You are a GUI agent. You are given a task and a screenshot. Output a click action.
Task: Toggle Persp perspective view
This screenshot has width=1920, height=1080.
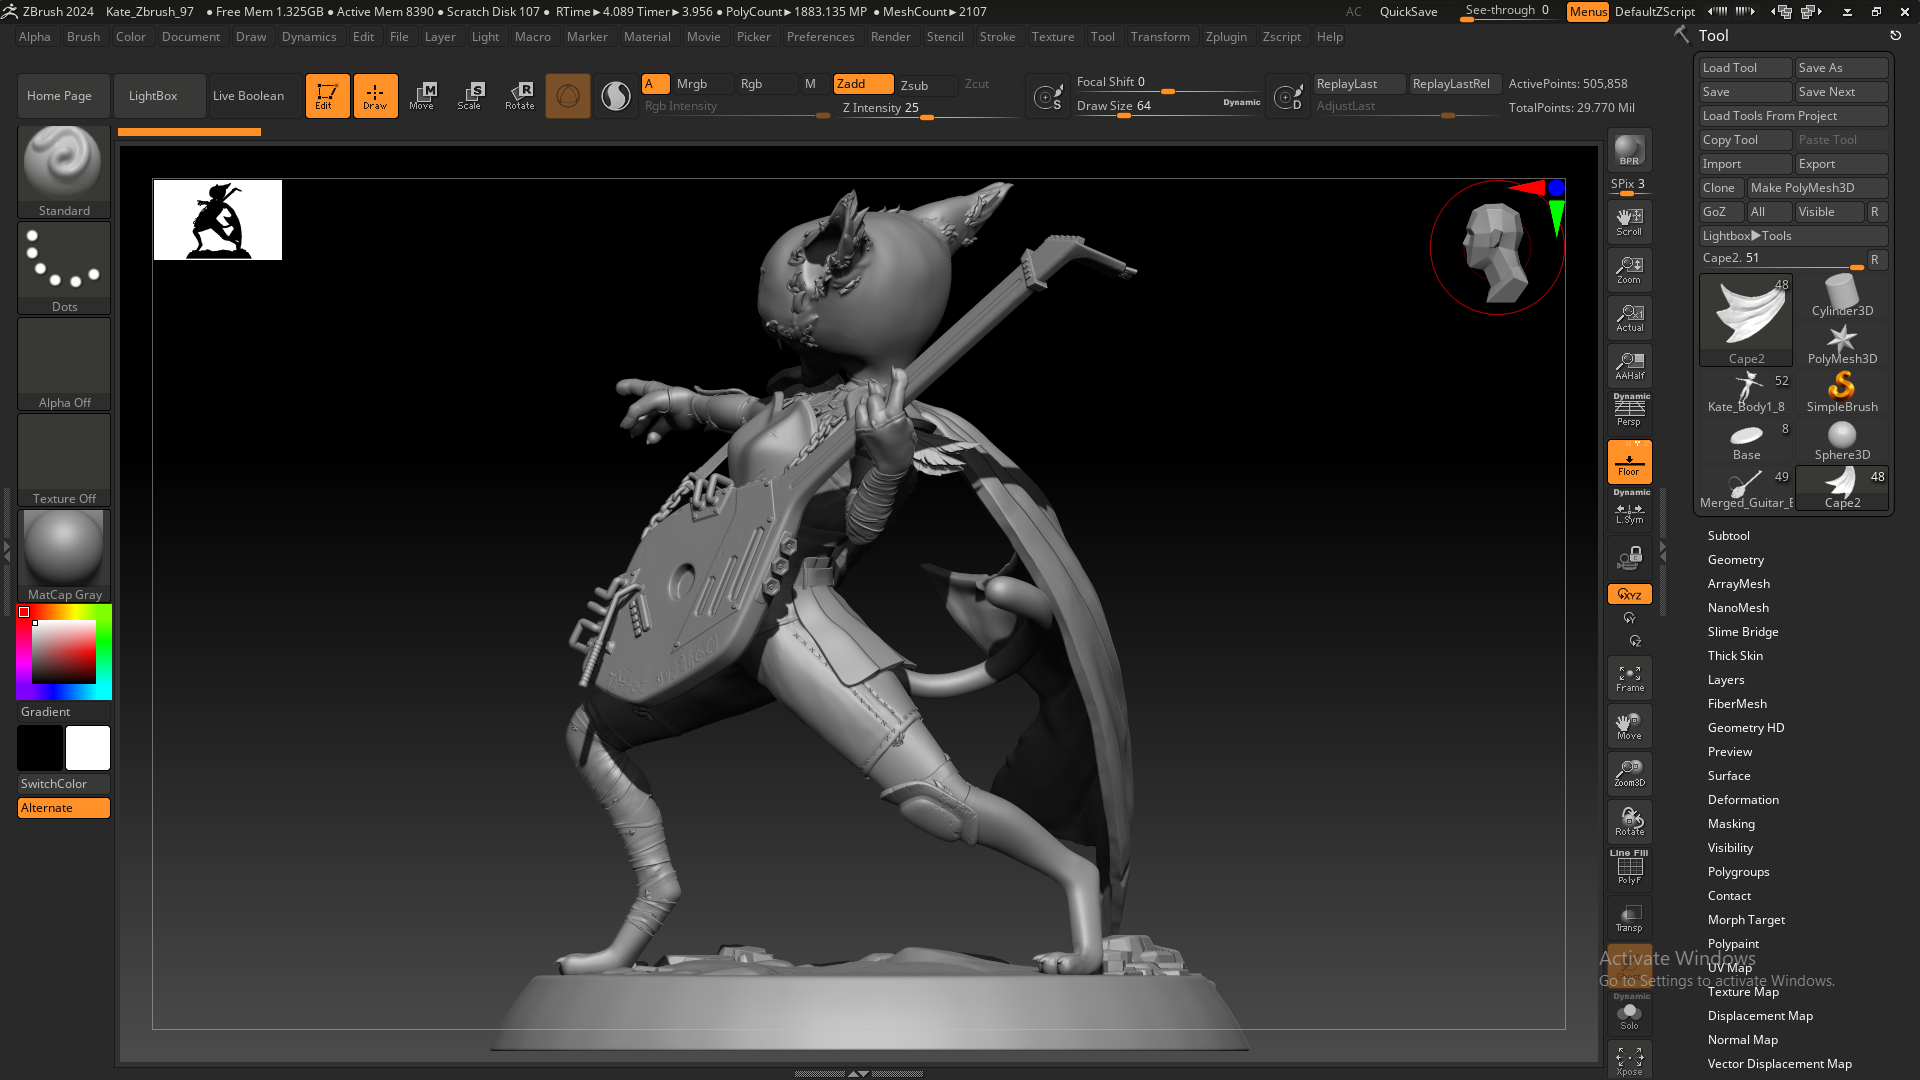1629,410
